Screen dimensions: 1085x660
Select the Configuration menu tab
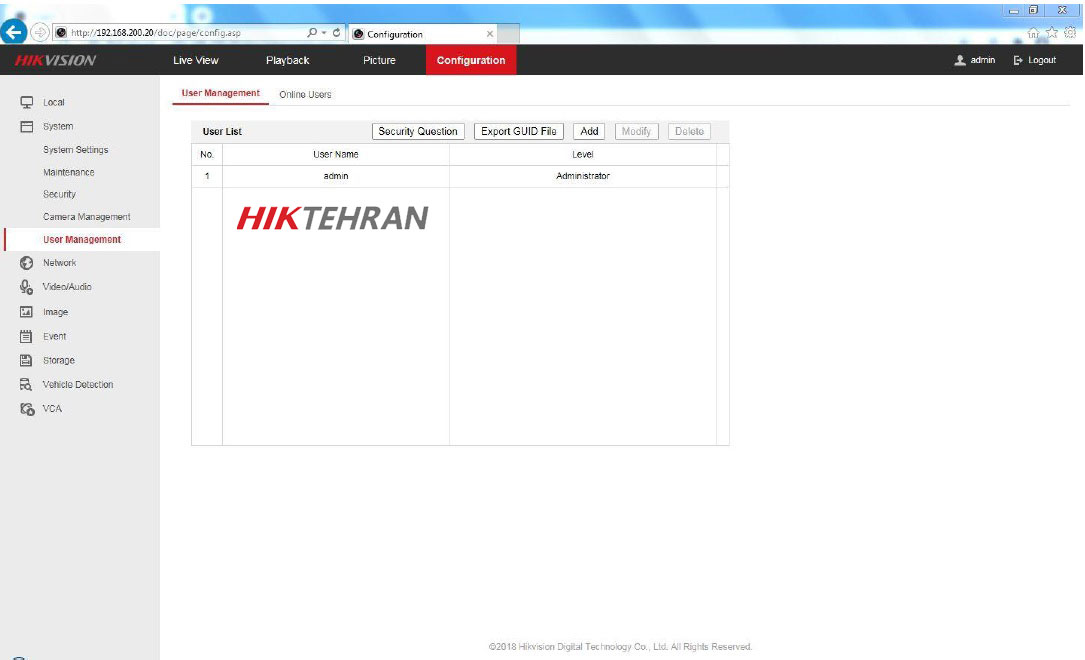[x=471, y=60]
